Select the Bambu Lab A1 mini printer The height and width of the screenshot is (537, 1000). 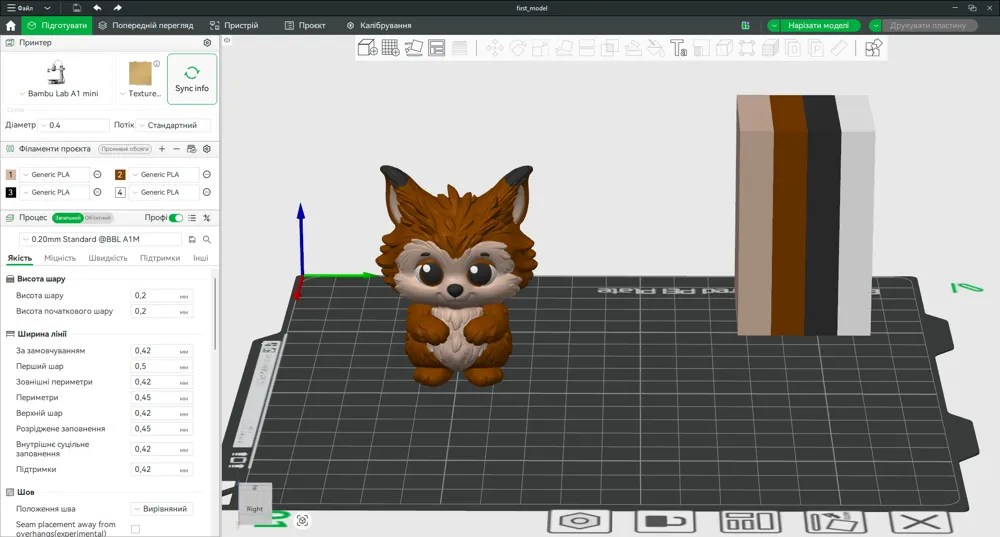58,79
